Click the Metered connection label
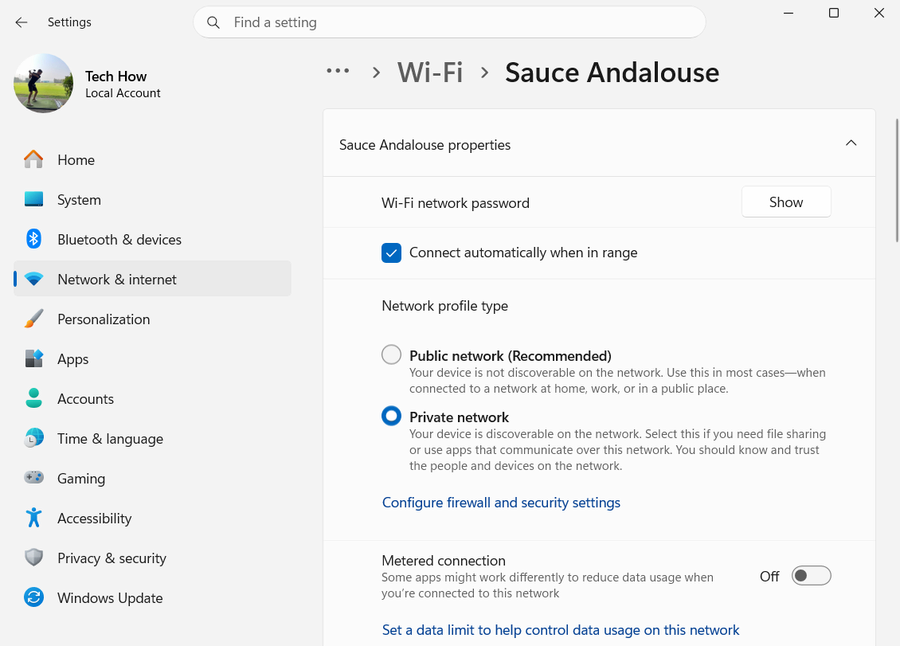Viewport: 900px width, 646px height. point(444,560)
